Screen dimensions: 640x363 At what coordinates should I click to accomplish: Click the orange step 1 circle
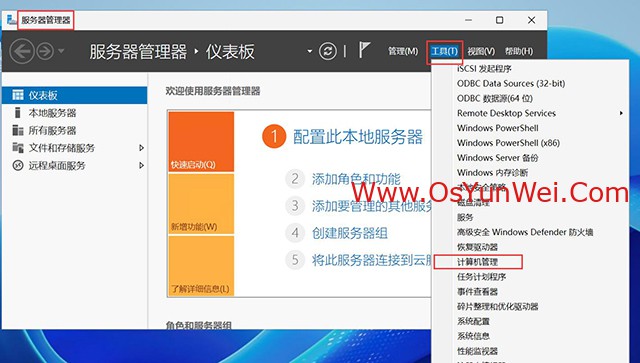[x=274, y=136]
